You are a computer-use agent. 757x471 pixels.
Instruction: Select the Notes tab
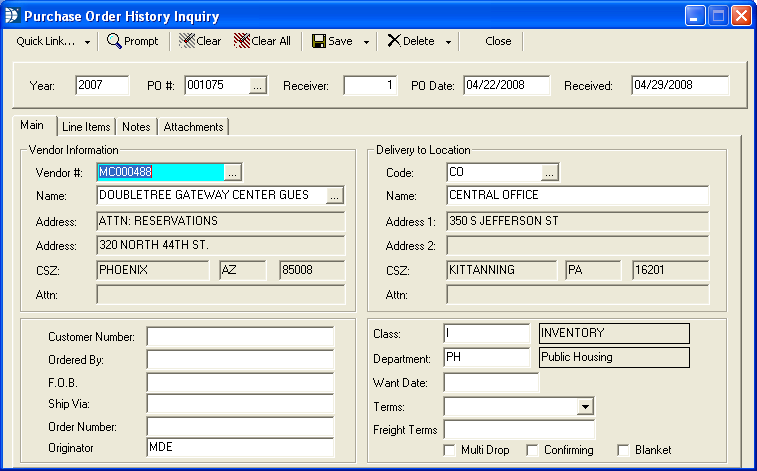point(136,127)
